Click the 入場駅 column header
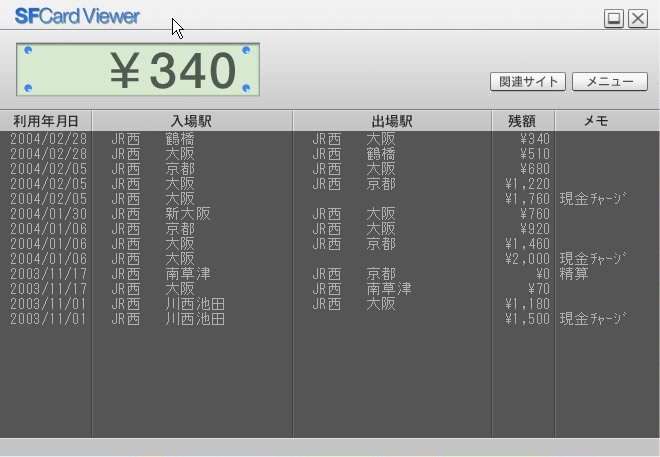Image resolution: width=660 pixels, height=457 pixels. [x=191, y=121]
